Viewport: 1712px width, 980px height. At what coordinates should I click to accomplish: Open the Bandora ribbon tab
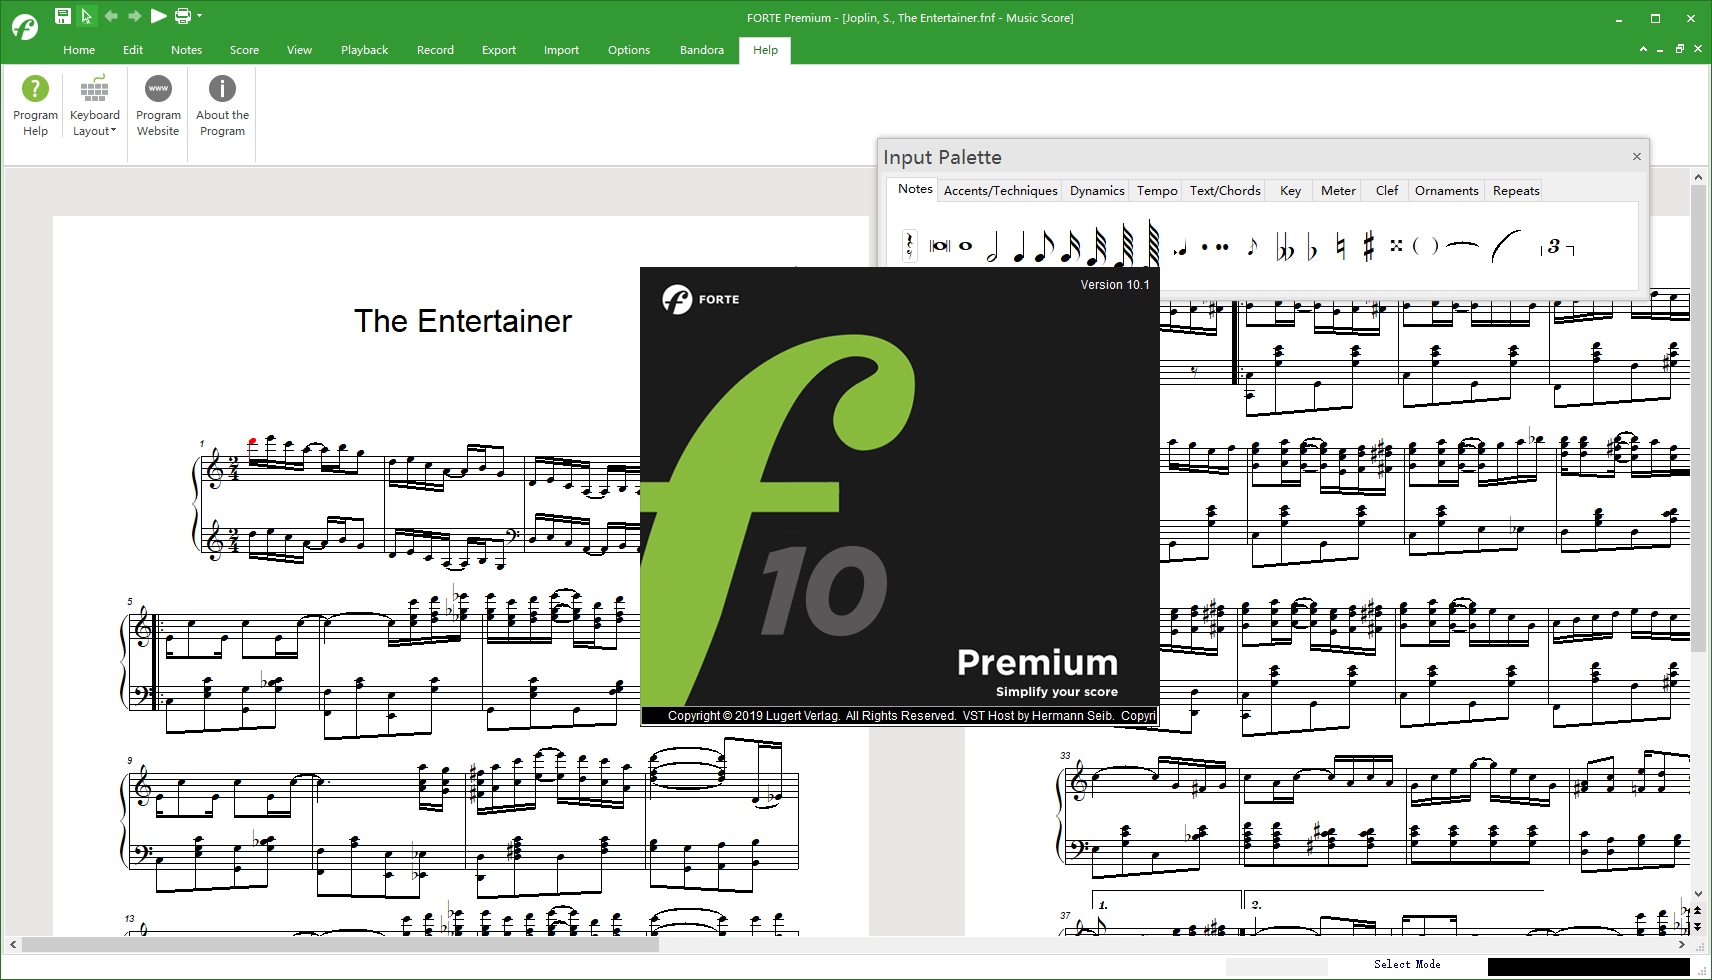[702, 50]
